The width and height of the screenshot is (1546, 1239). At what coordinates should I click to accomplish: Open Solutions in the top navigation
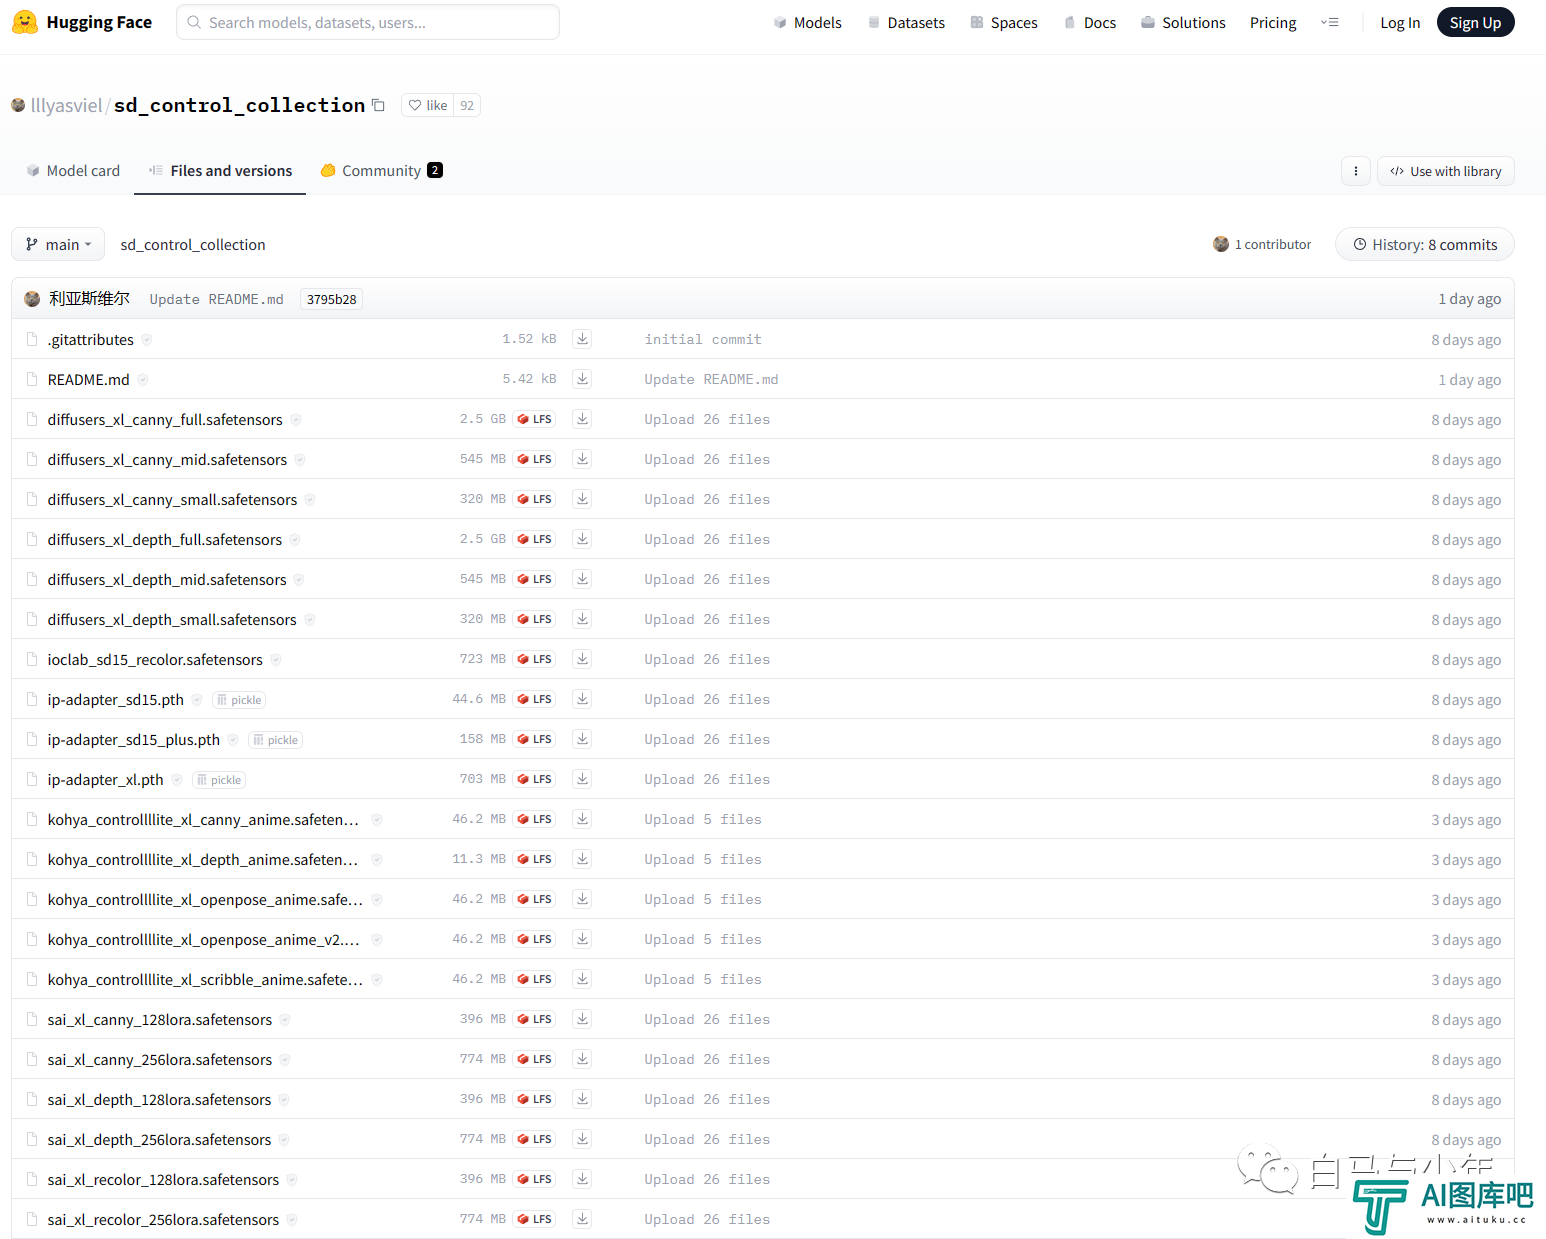point(1183,22)
